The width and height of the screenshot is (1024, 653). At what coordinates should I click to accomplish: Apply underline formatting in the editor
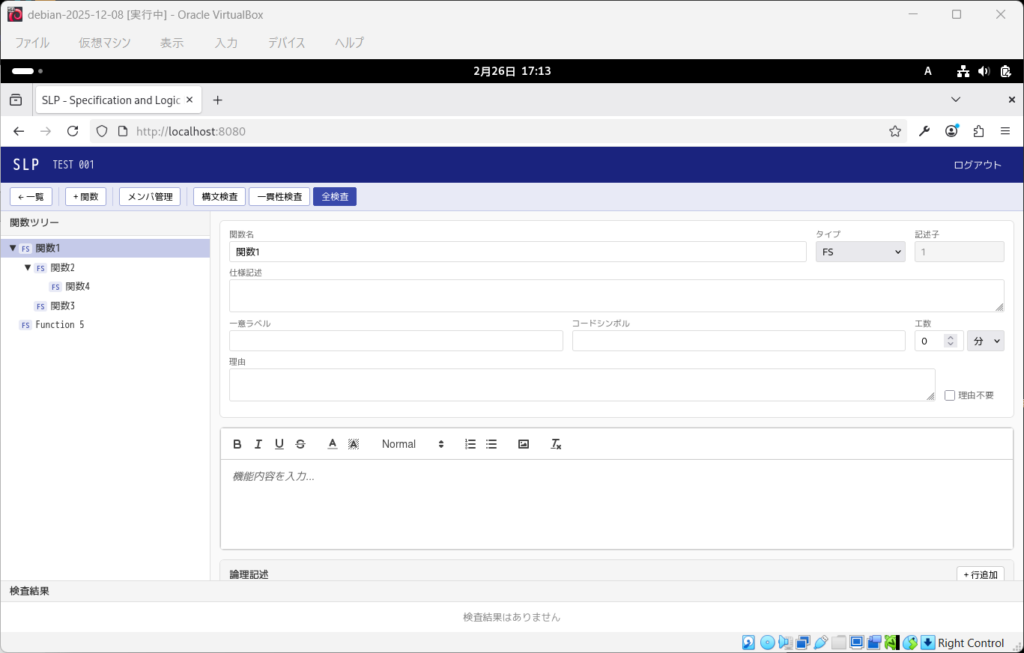click(279, 444)
